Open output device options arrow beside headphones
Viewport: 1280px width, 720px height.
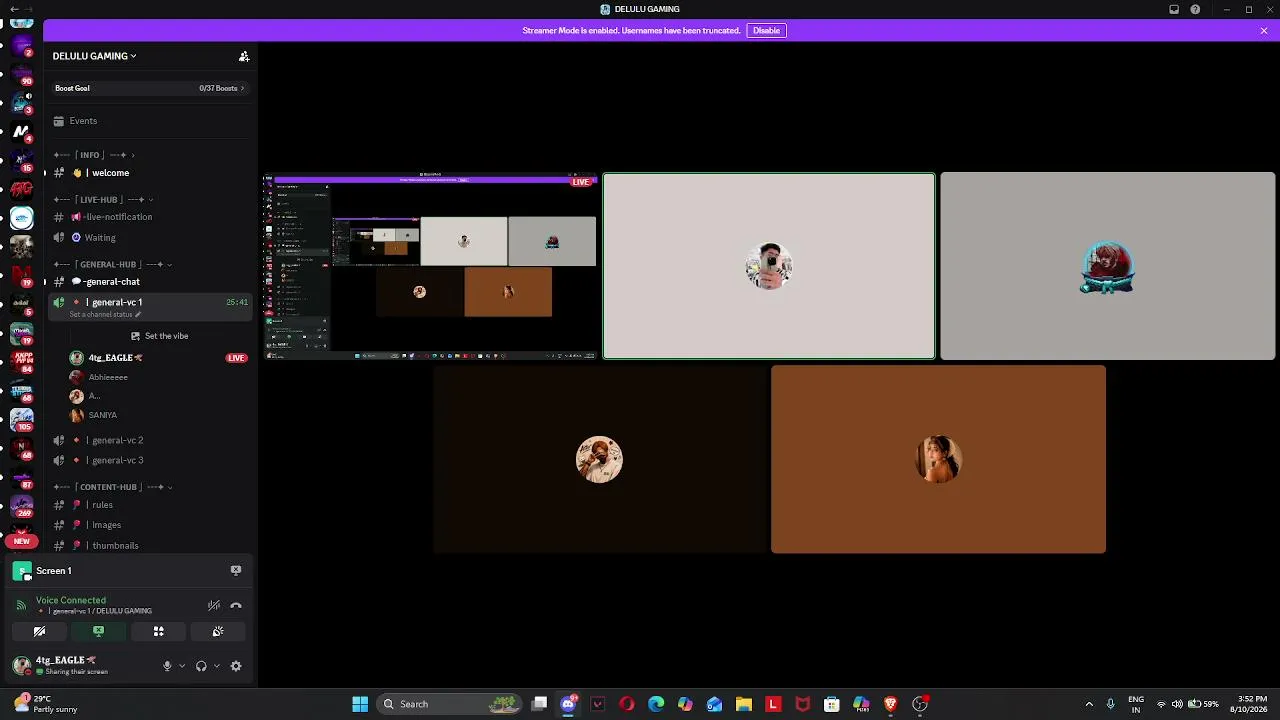217,666
